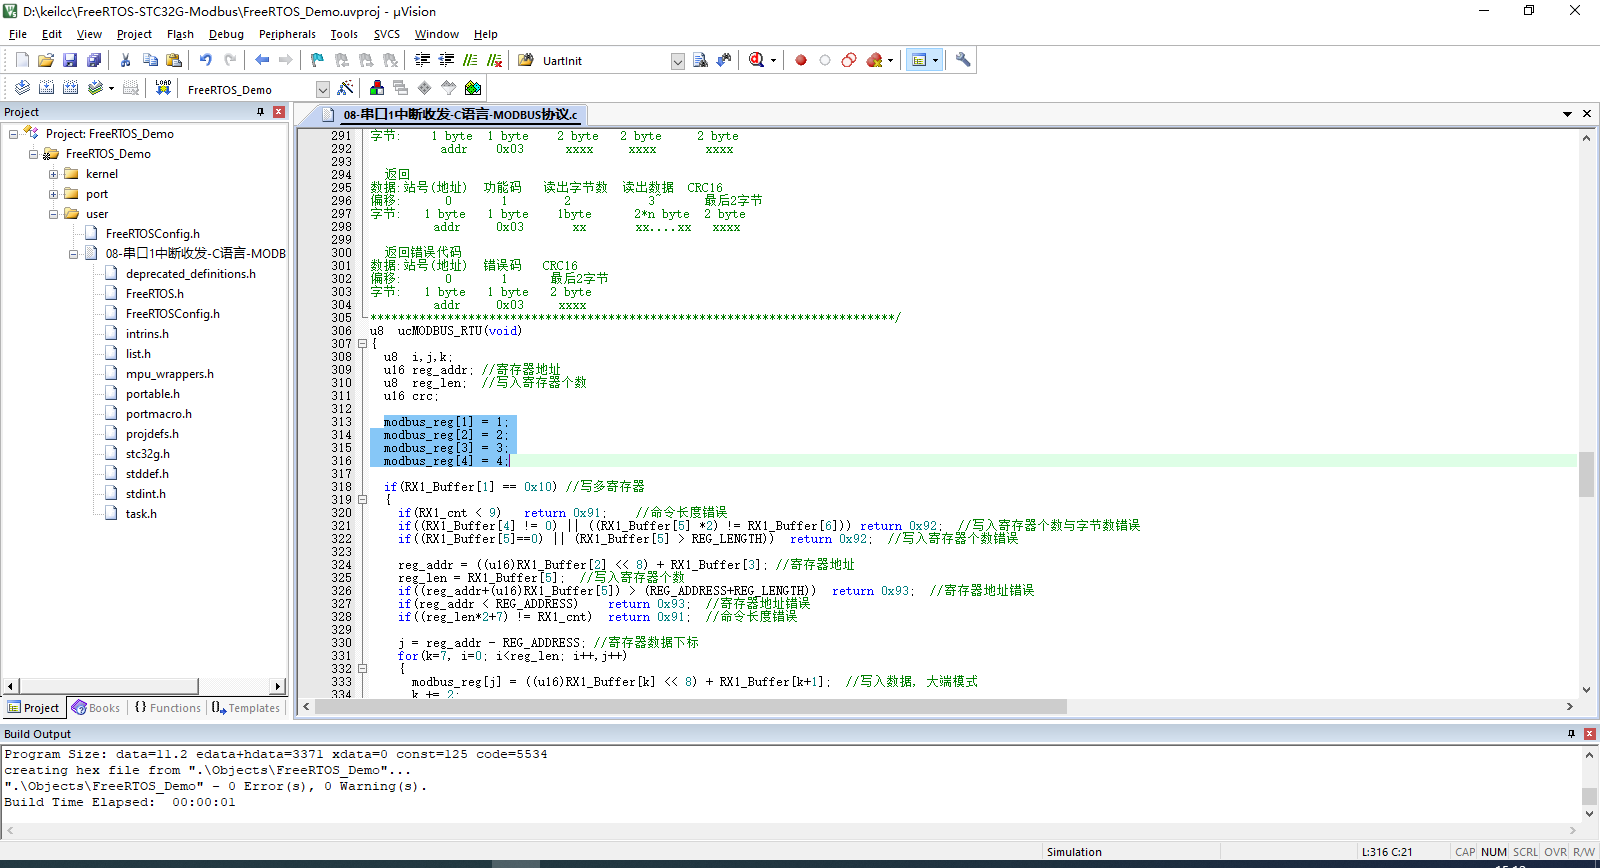Screen dimensions: 1600x868
Task: Click the Copy icon in toolbar
Action: pos(149,60)
